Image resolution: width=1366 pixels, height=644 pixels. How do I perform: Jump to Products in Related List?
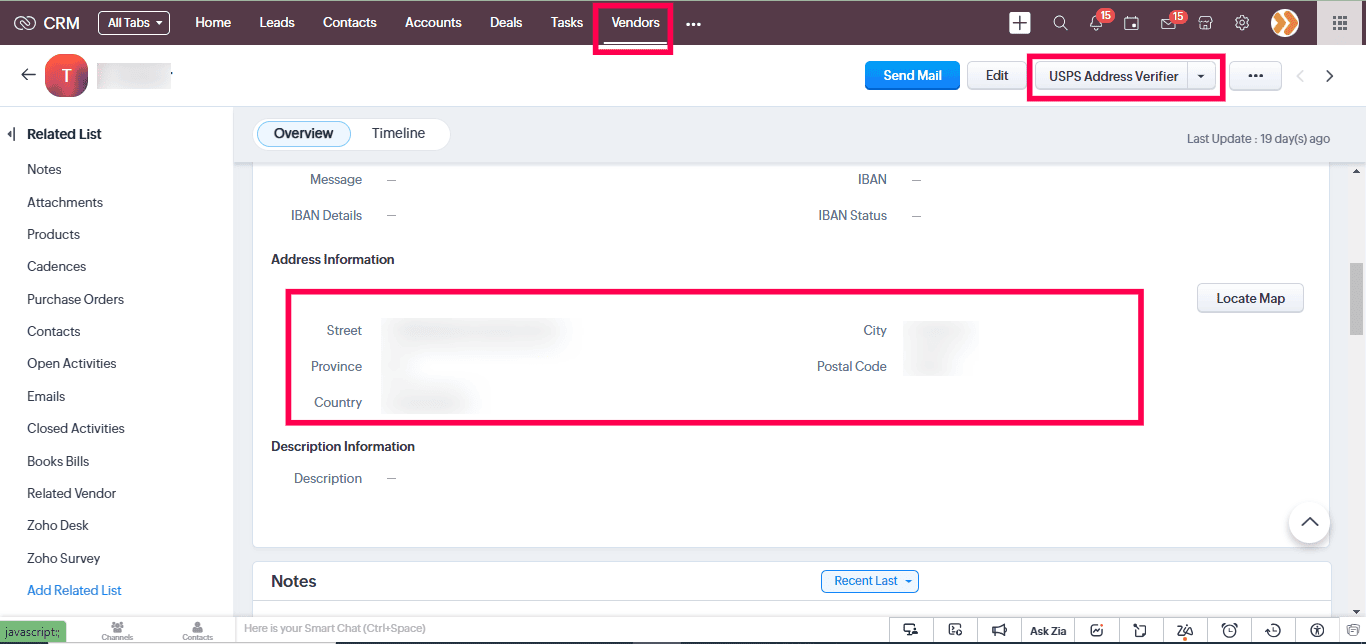53,234
